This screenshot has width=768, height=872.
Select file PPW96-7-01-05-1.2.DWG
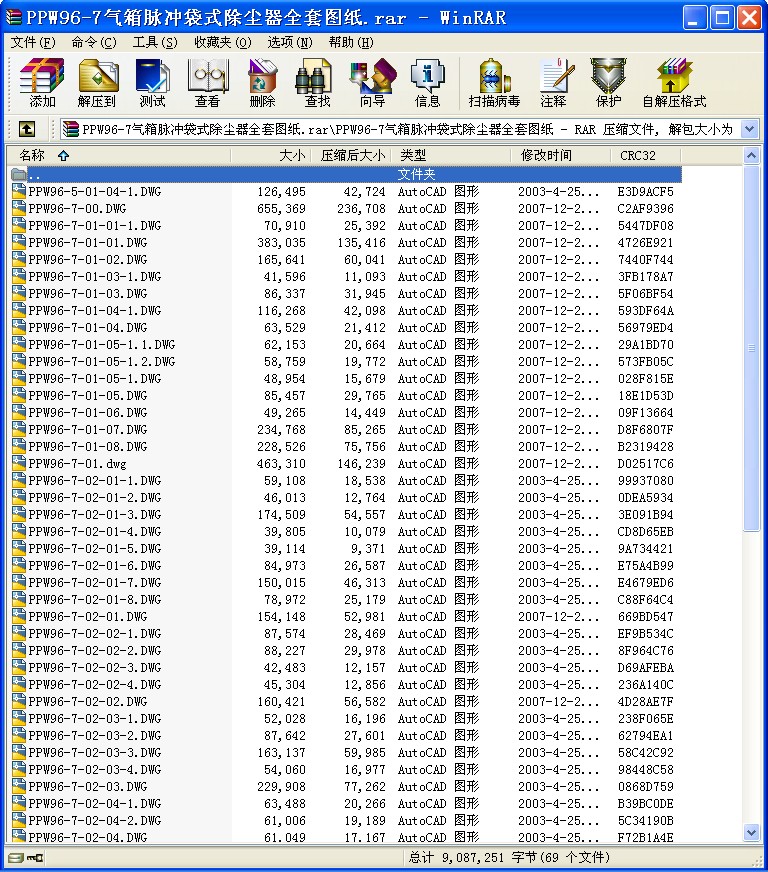click(x=102, y=361)
